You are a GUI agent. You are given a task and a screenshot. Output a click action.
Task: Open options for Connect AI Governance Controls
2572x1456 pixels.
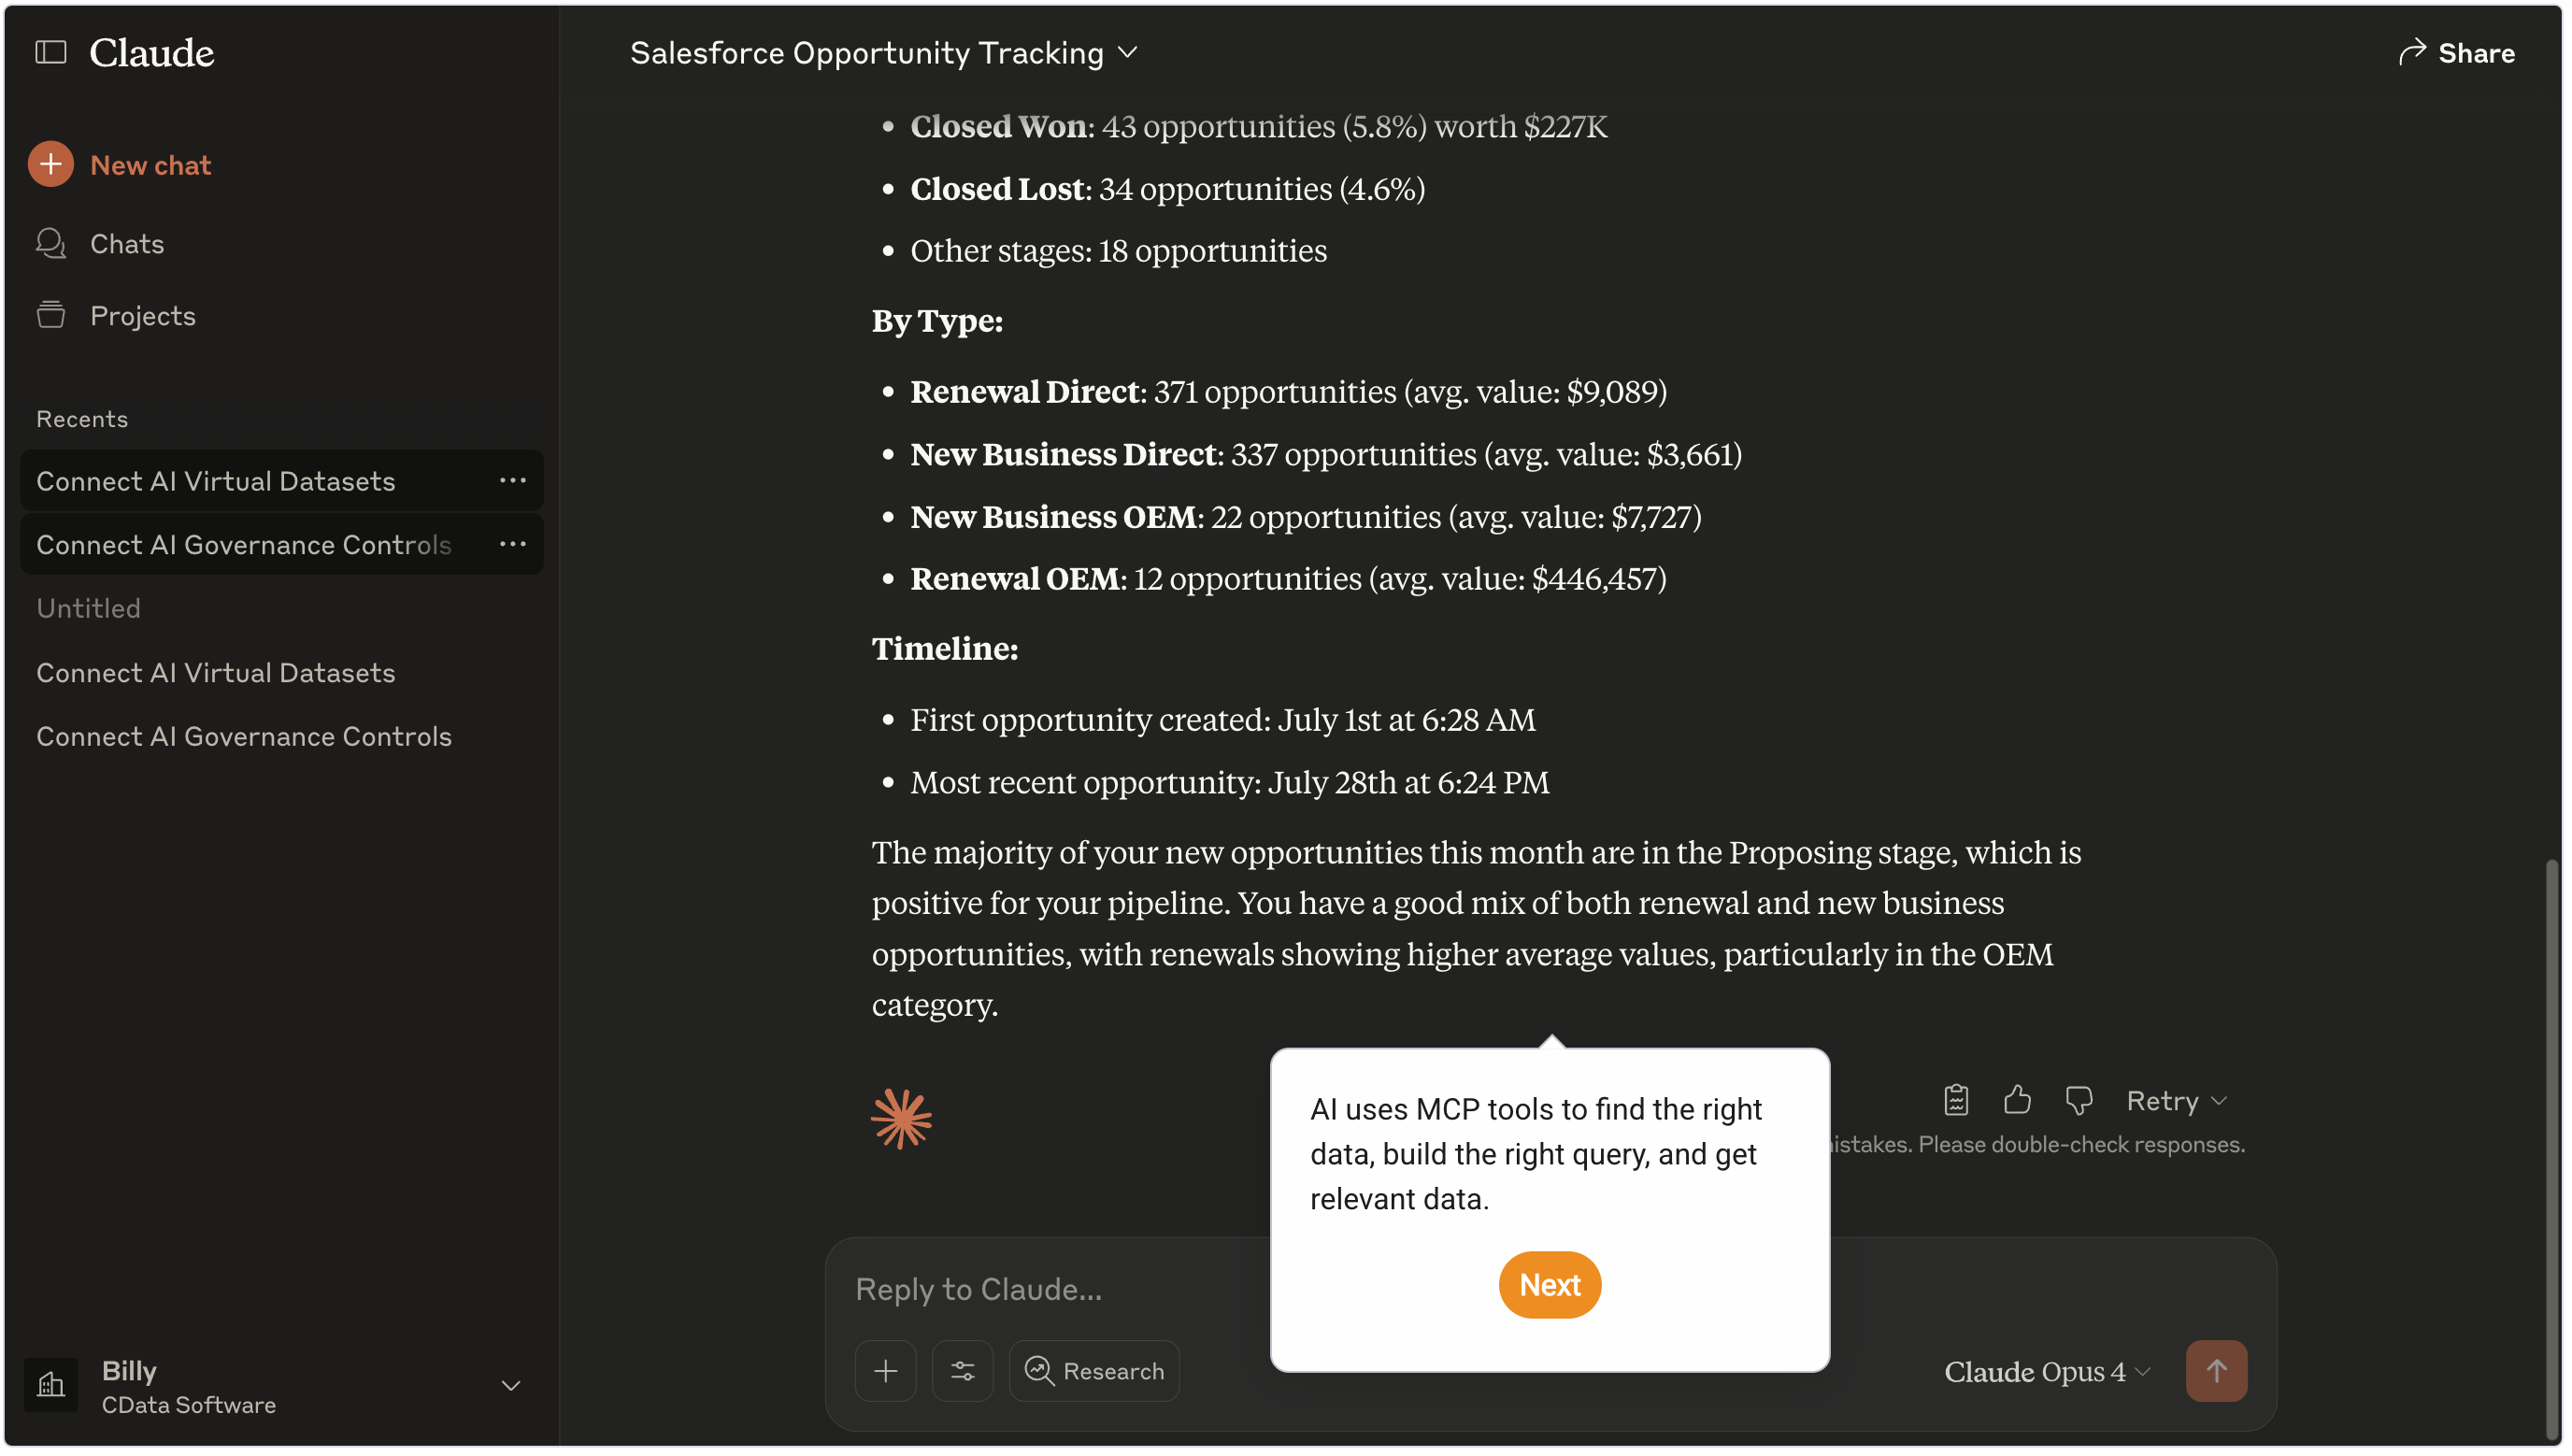pos(512,544)
